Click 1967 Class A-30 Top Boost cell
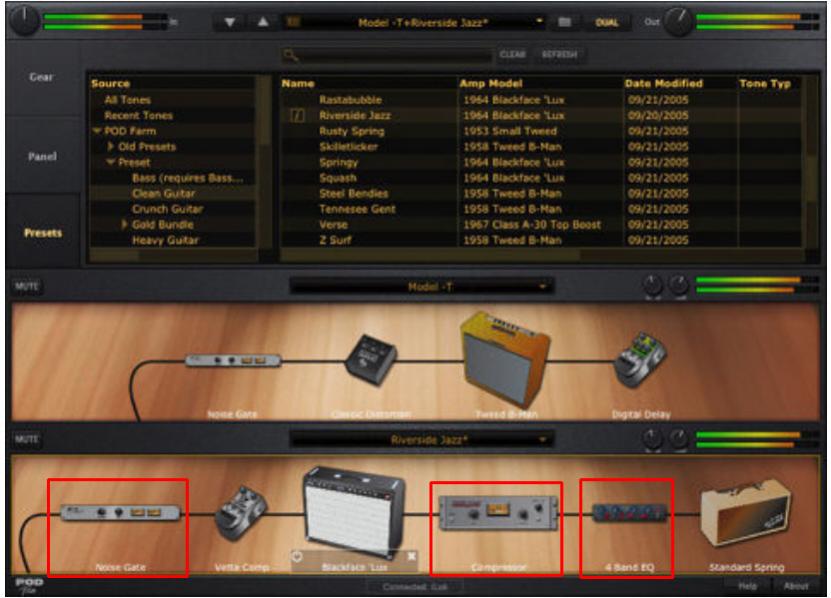The height and width of the screenshot is (598, 831). (532, 224)
